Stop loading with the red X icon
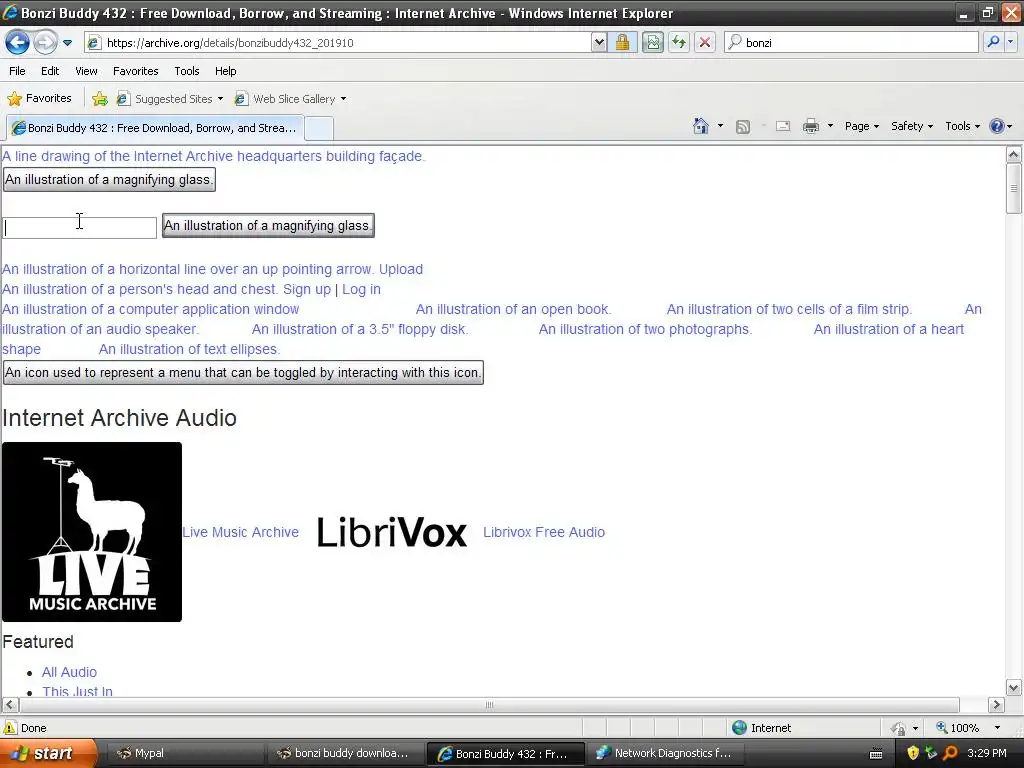The image size is (1024, 768). (x=705, y=43)
